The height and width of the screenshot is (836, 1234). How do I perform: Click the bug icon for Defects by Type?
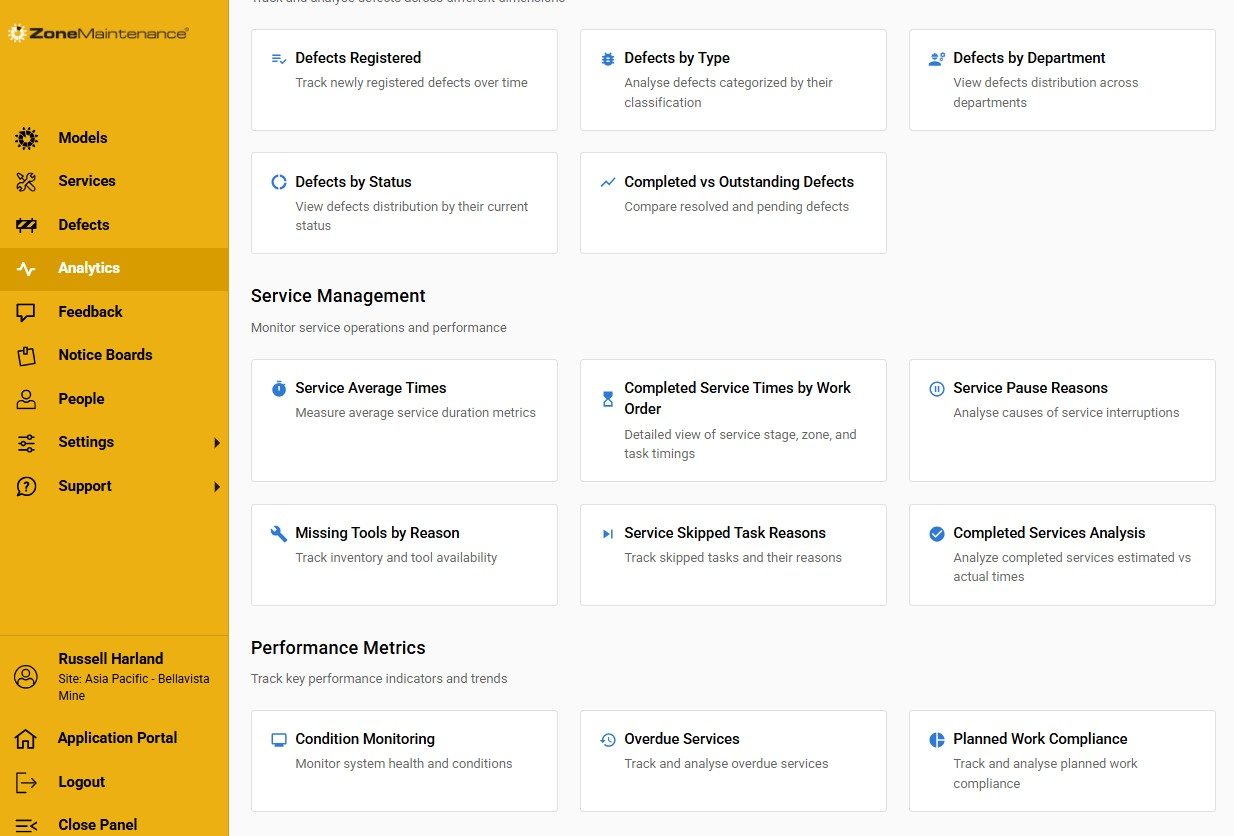608,59
